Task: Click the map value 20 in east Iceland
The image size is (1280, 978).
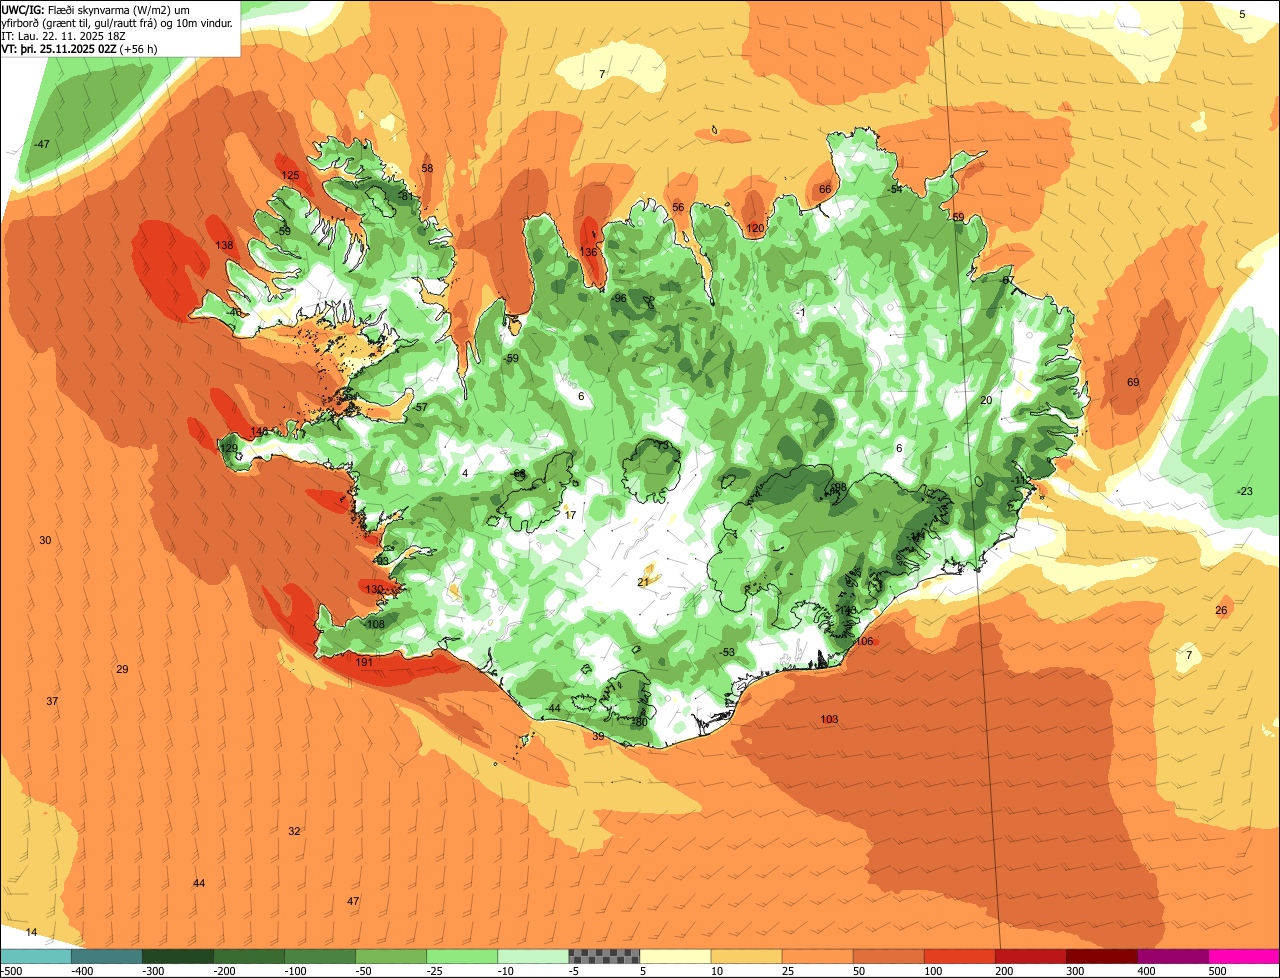Action: (986, 401)
